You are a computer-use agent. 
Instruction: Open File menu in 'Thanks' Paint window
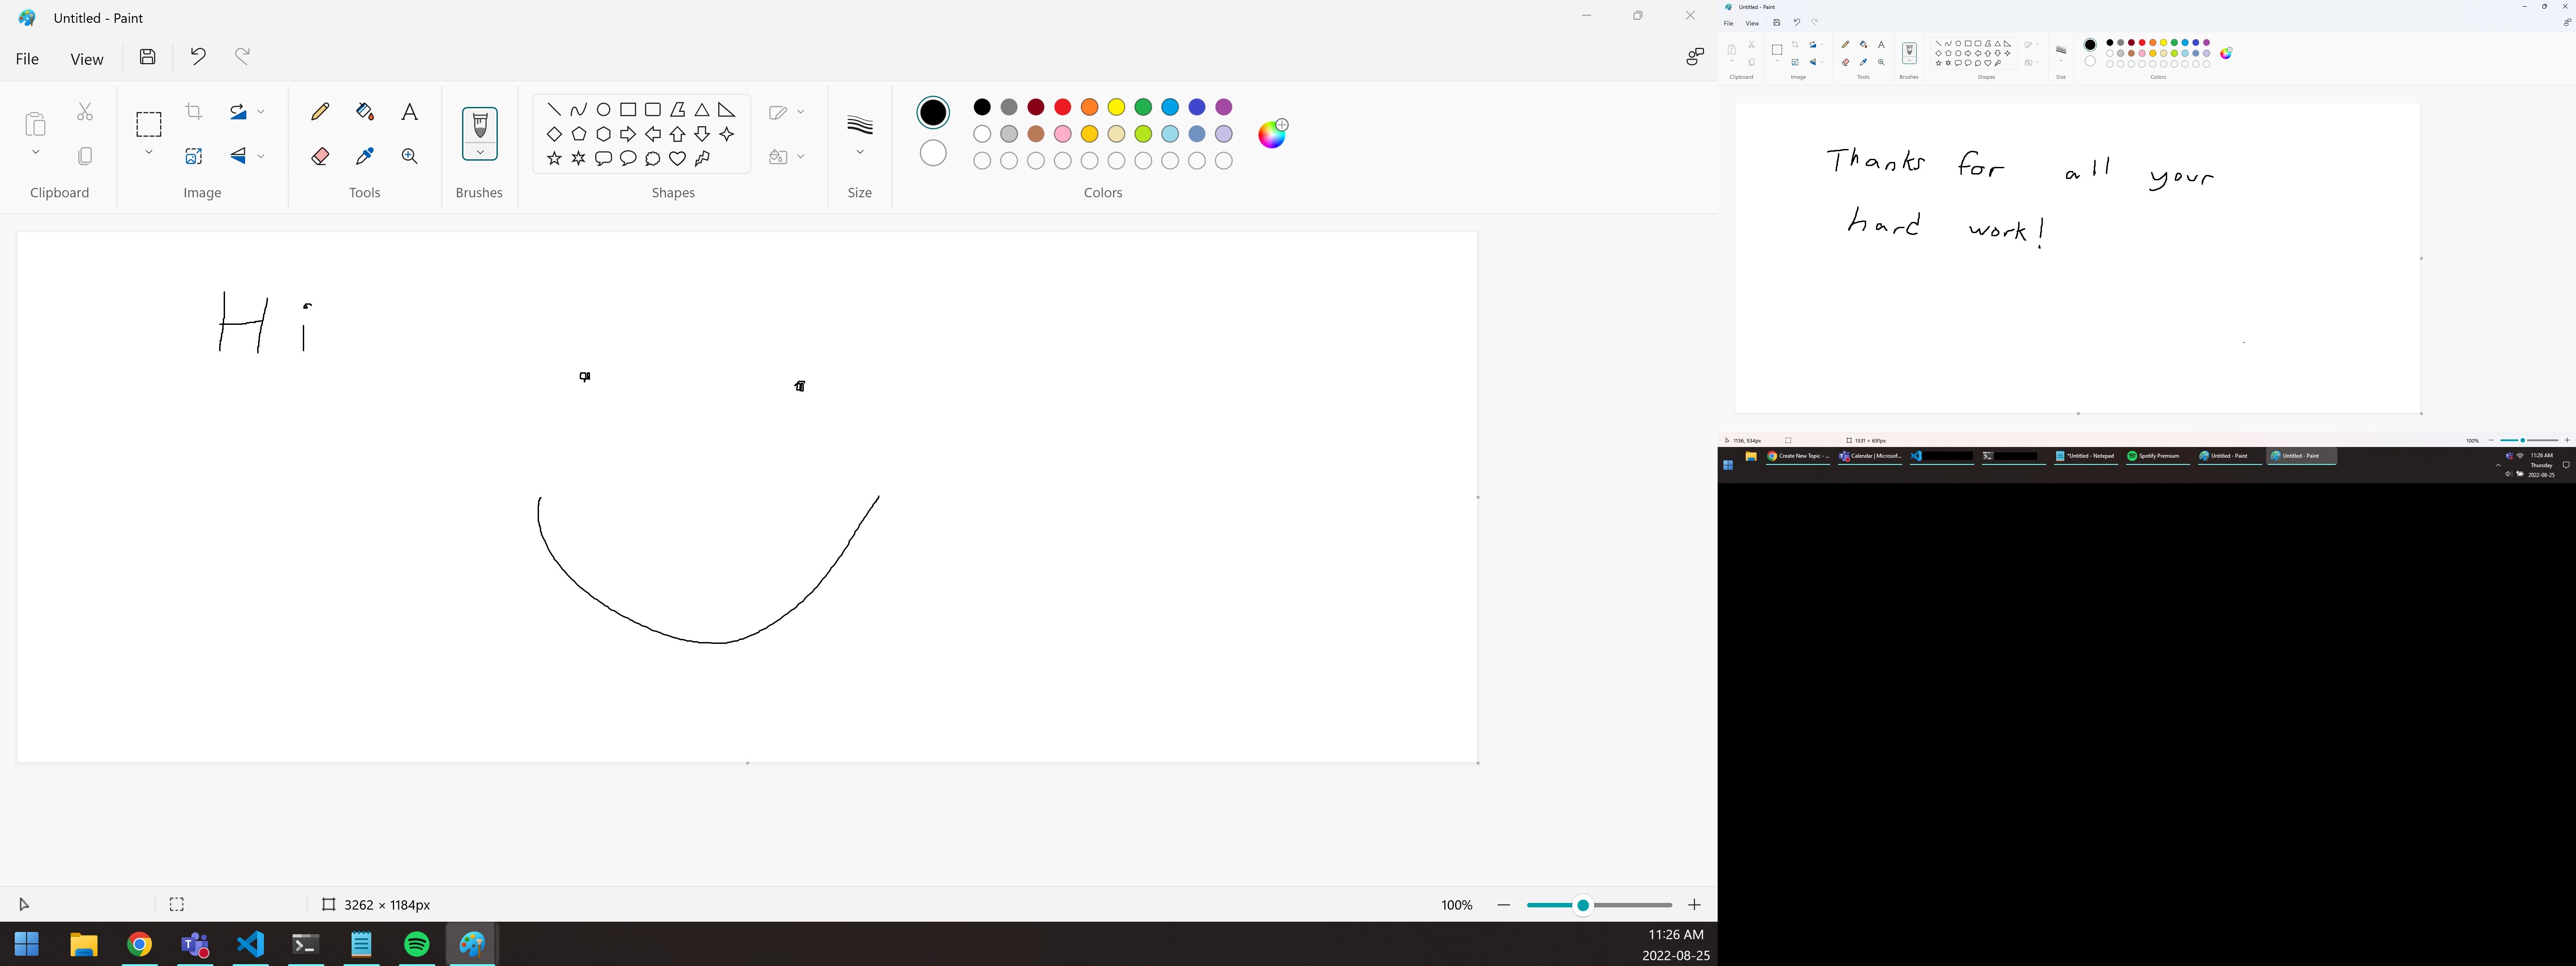1728,23
